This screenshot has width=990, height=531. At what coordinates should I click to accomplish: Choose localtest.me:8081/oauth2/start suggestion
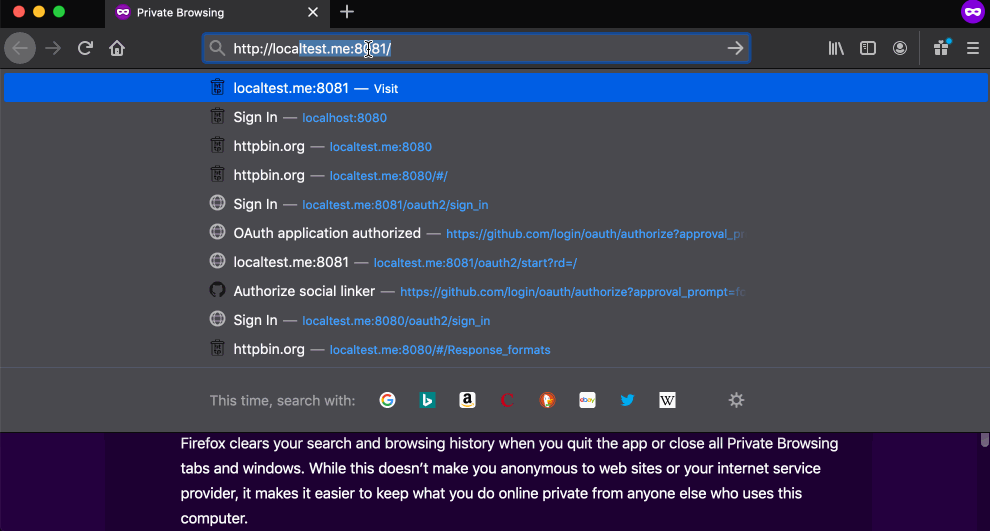496,262
